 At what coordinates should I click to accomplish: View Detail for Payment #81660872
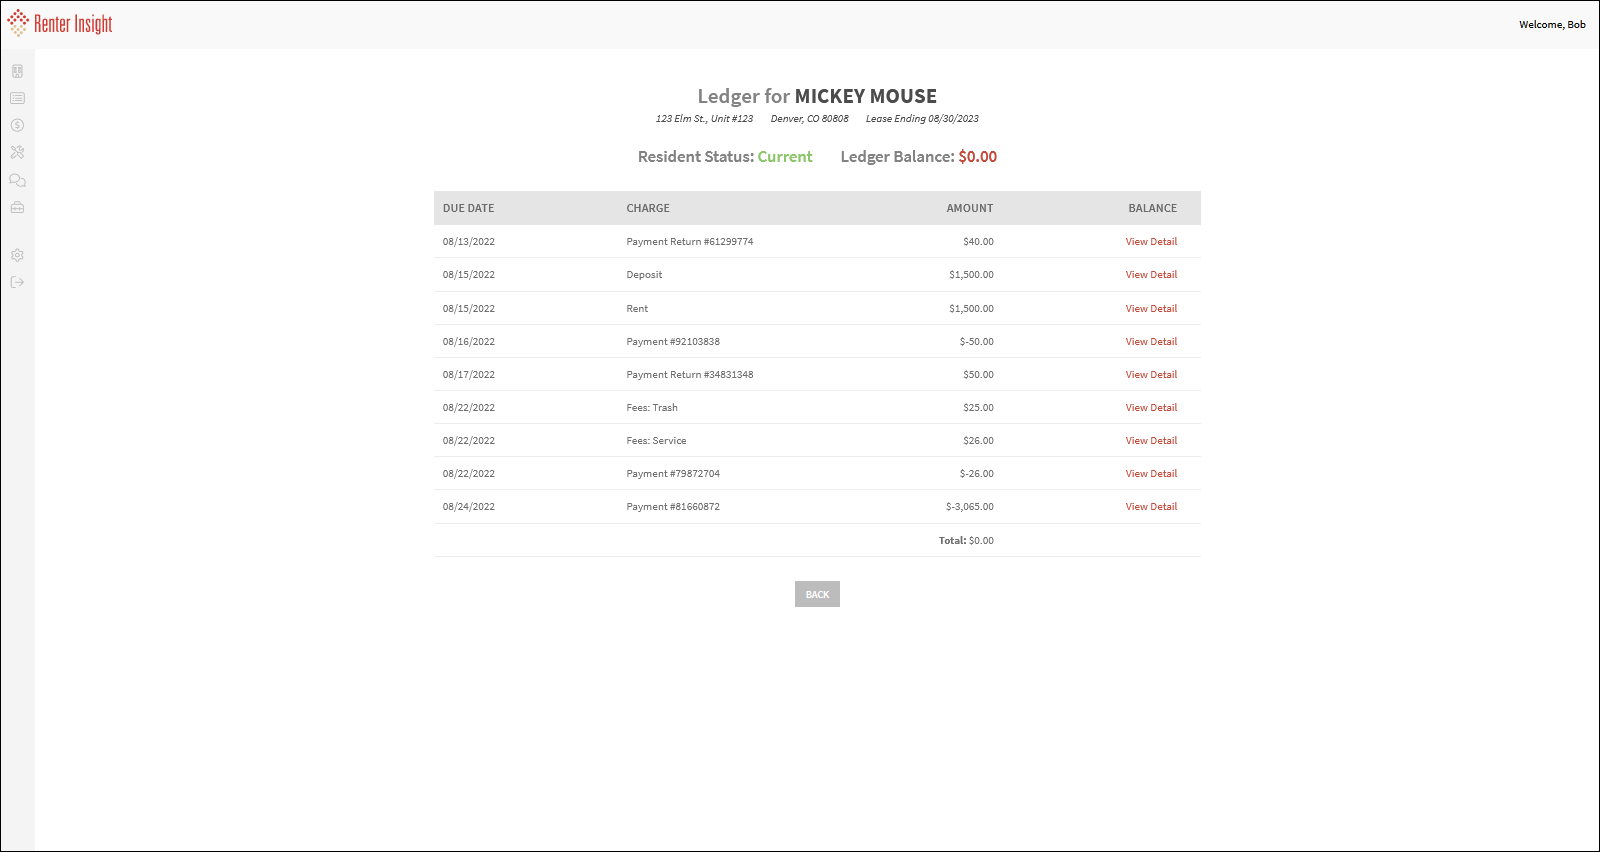[x=1151, y=507]
